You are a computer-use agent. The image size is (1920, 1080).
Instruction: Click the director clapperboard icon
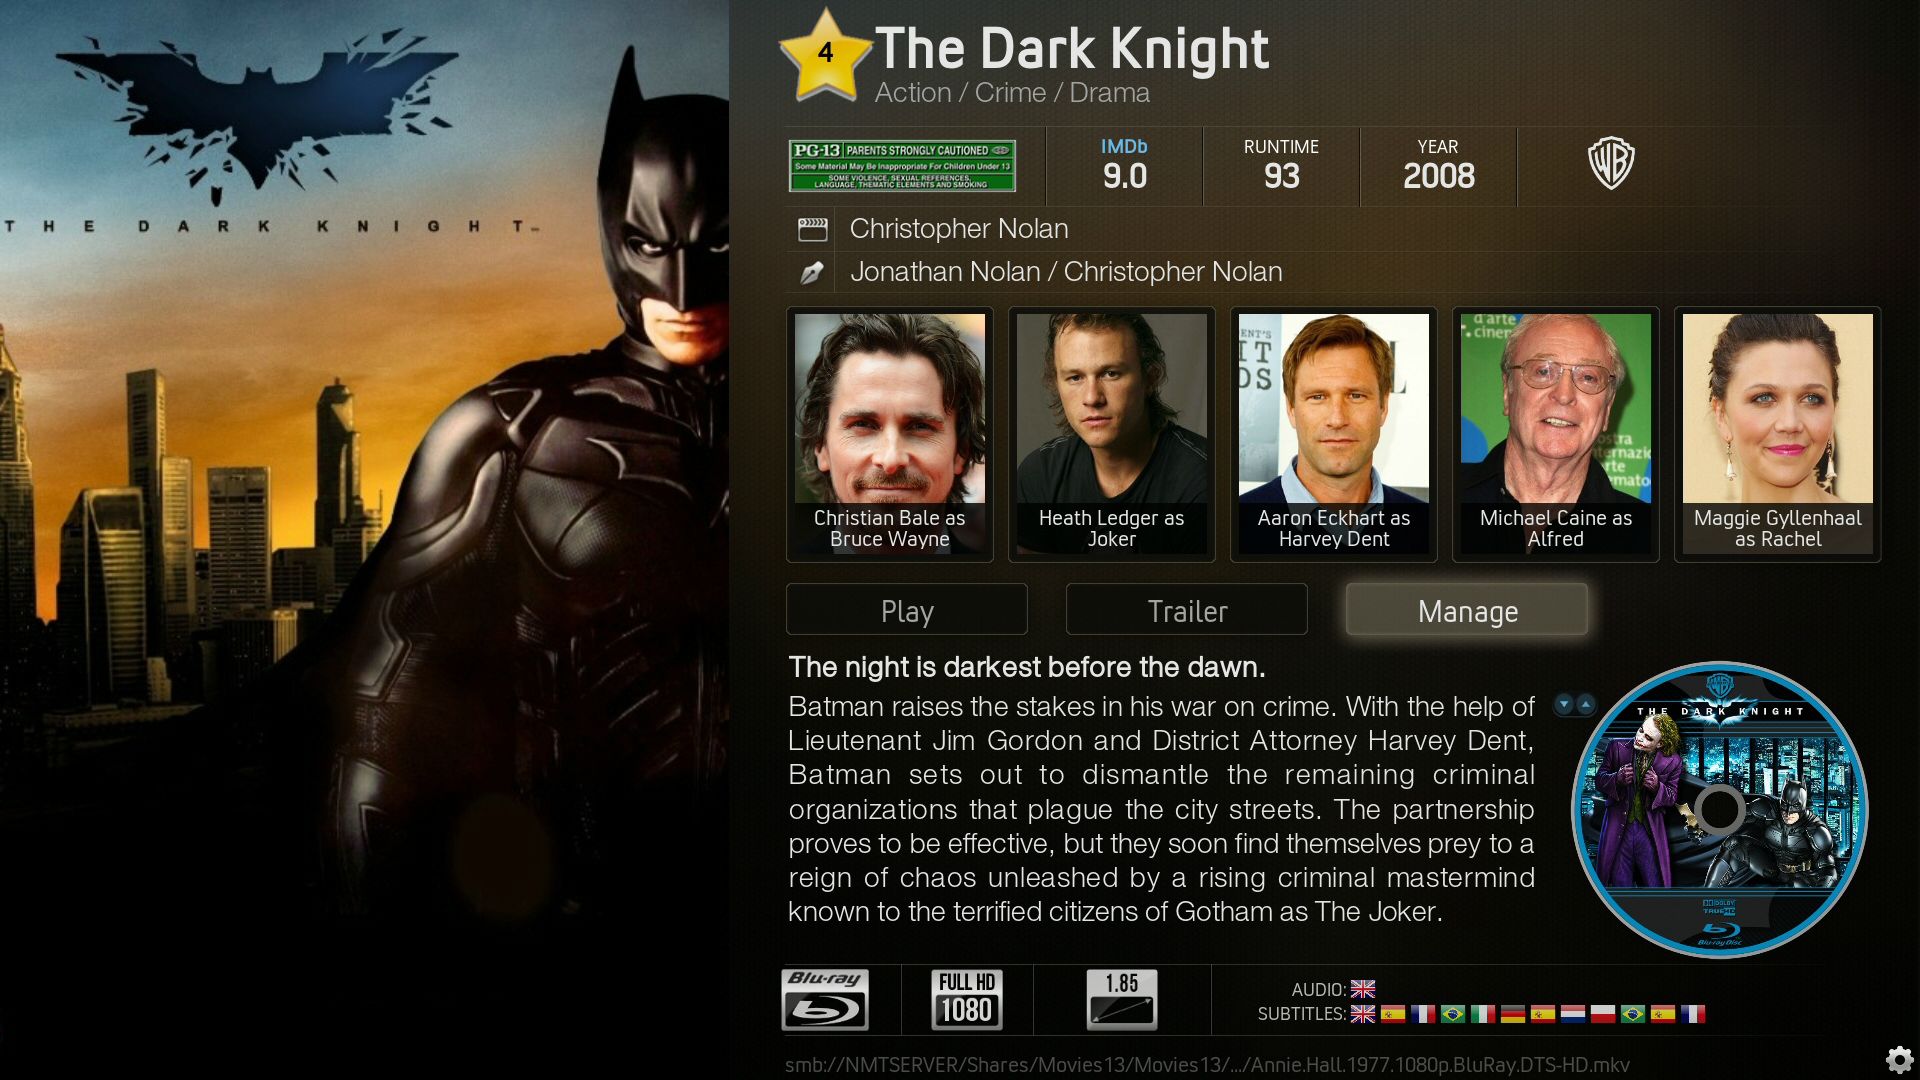[812, 230]
